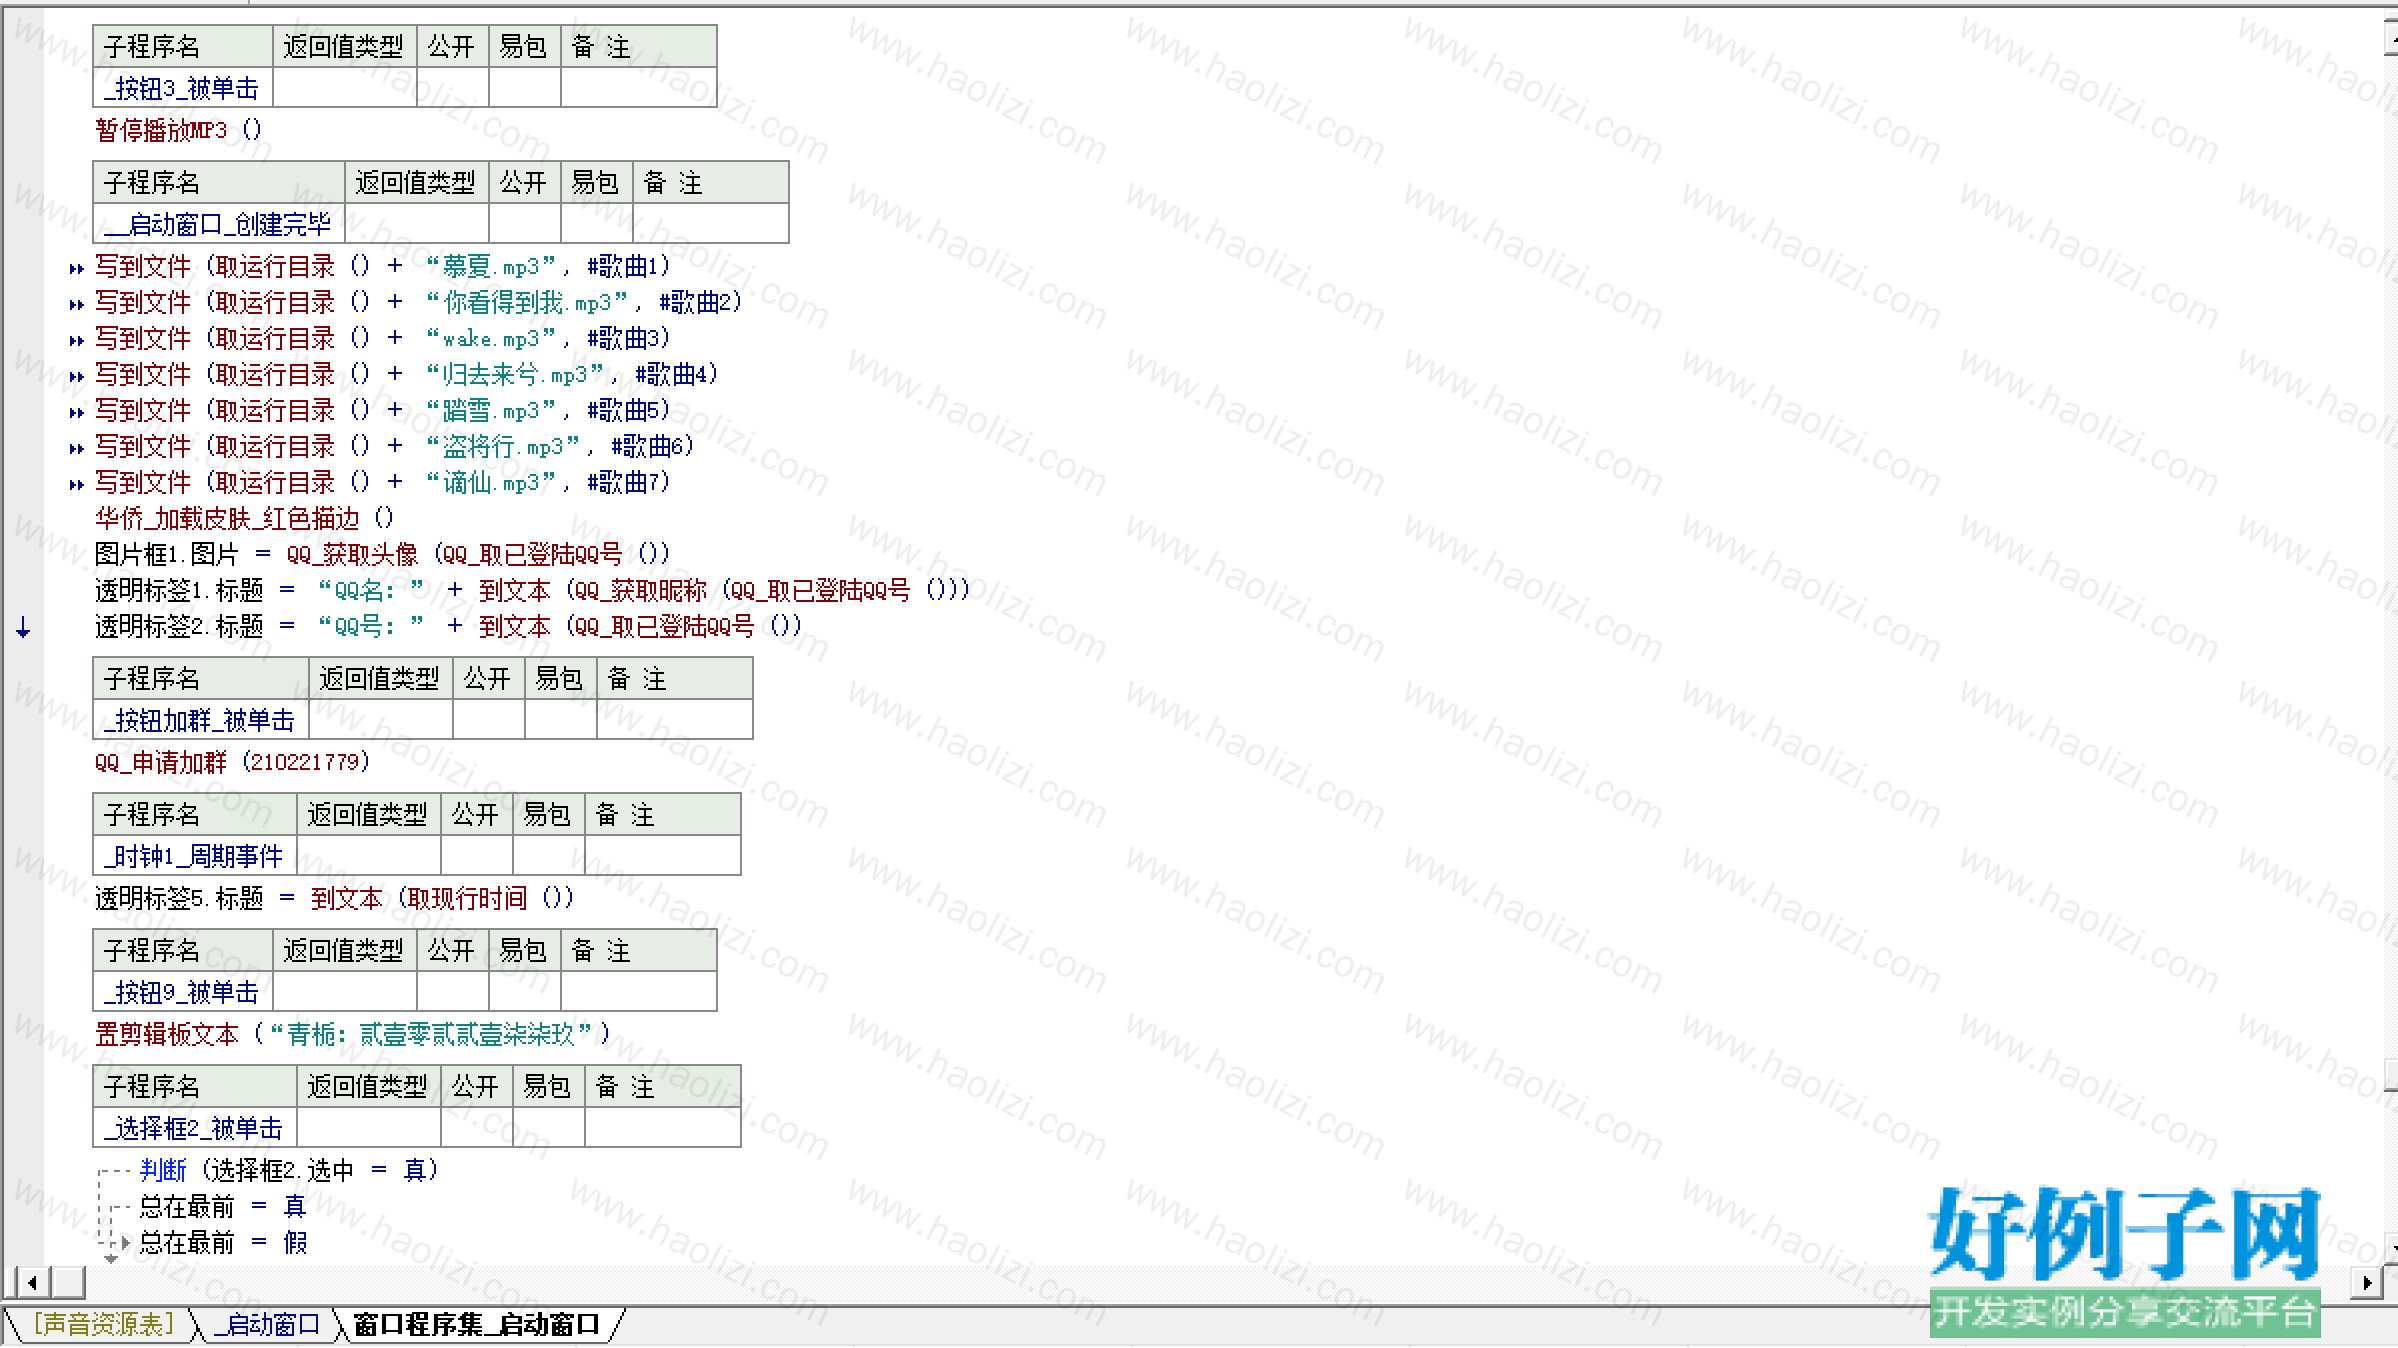Image resolution: width=2398 pixels, height=1348 pixels.
Task: Click the 公开 cell of _选择框2_被单击
Action: point(477,1128)
